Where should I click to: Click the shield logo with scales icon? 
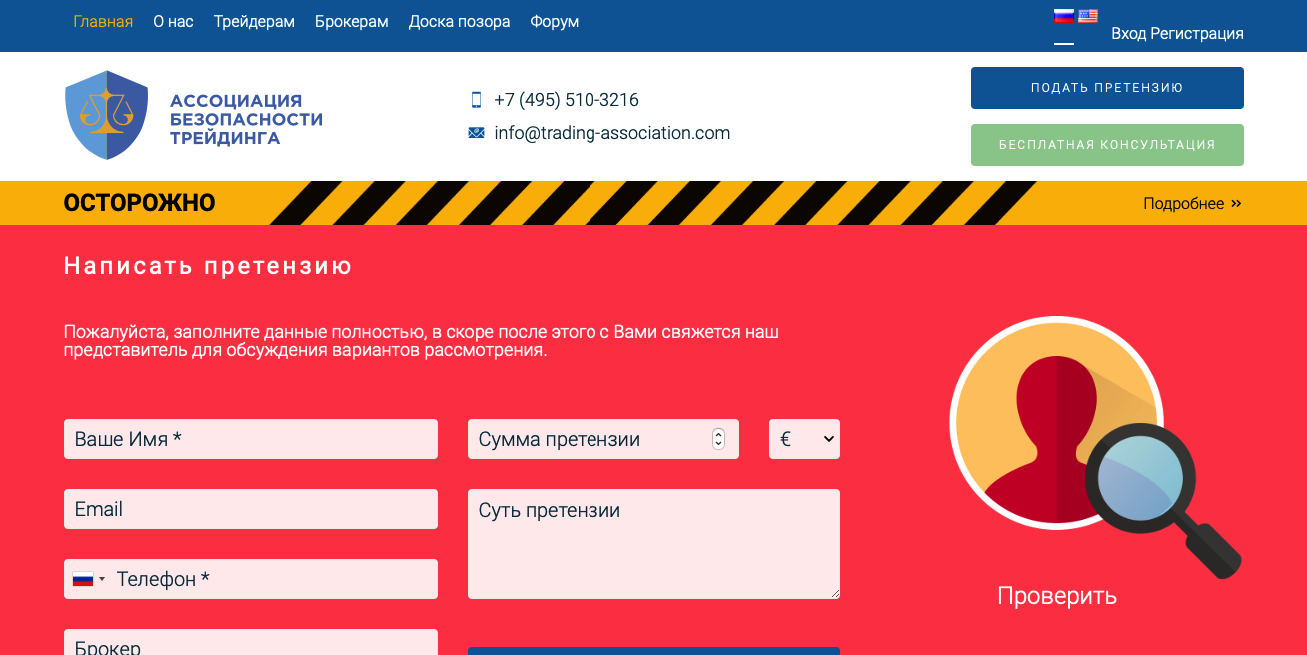pyautogui.click(x=105, y=114)
